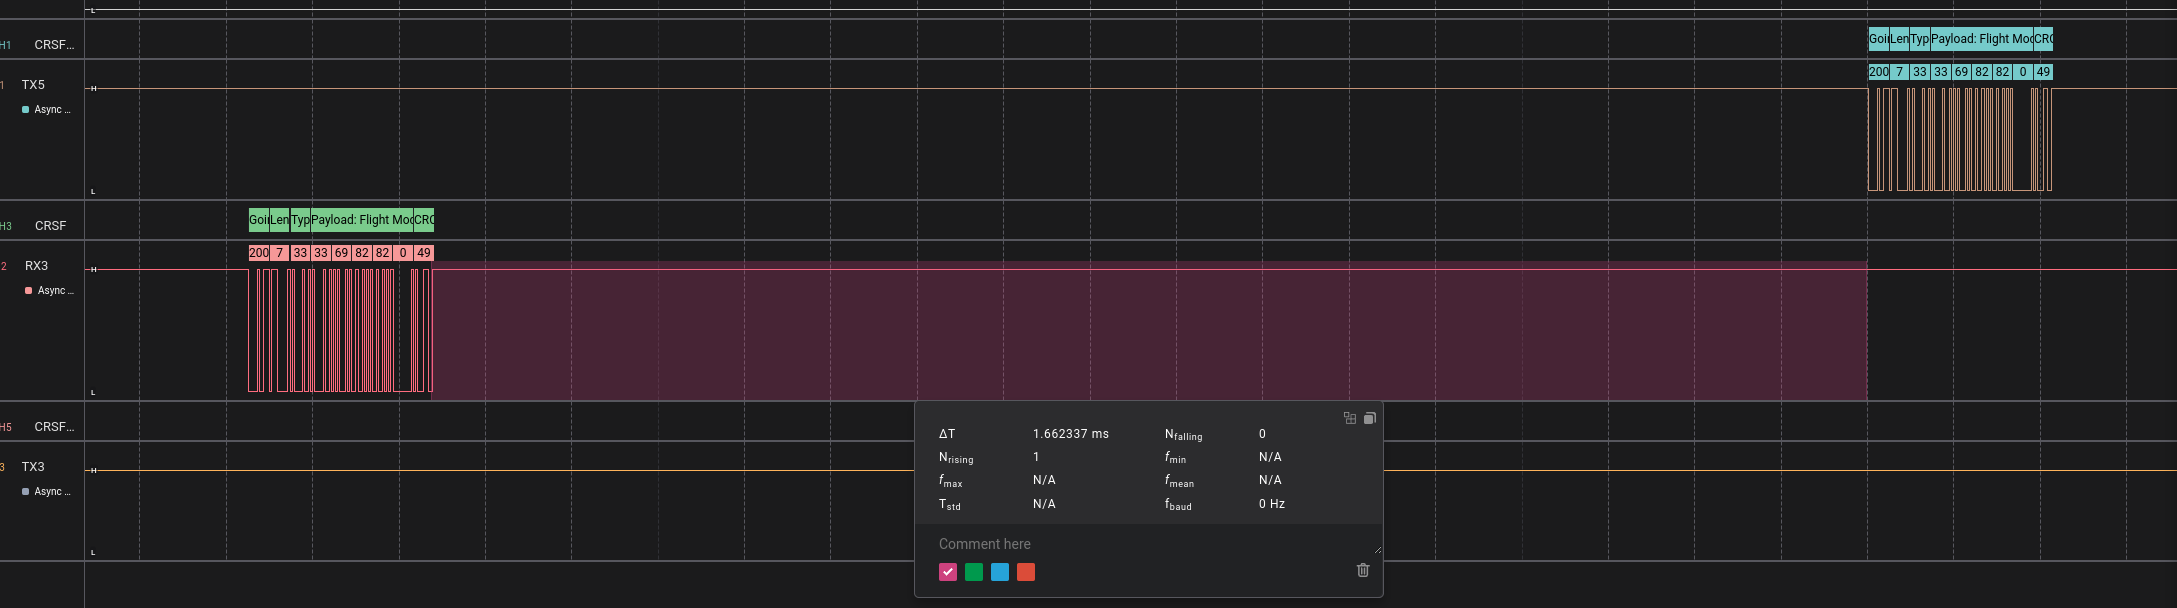Pick the blue measurement color
Screen dimensions: 2177x608
coord(1000,572)
